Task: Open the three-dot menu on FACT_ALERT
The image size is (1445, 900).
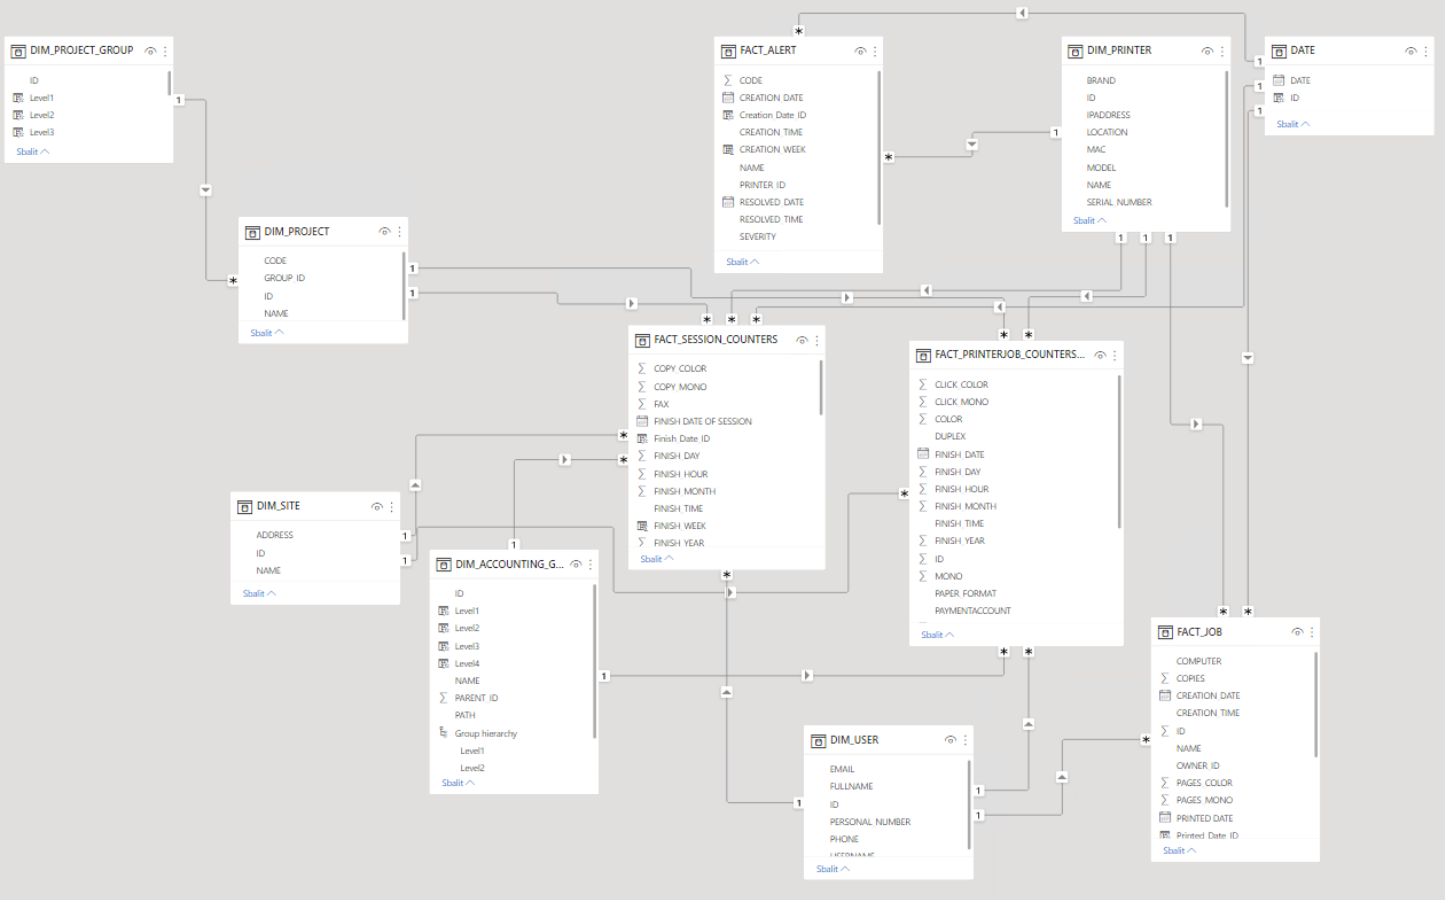Action: pyautogui.click(x=874, y=50)
